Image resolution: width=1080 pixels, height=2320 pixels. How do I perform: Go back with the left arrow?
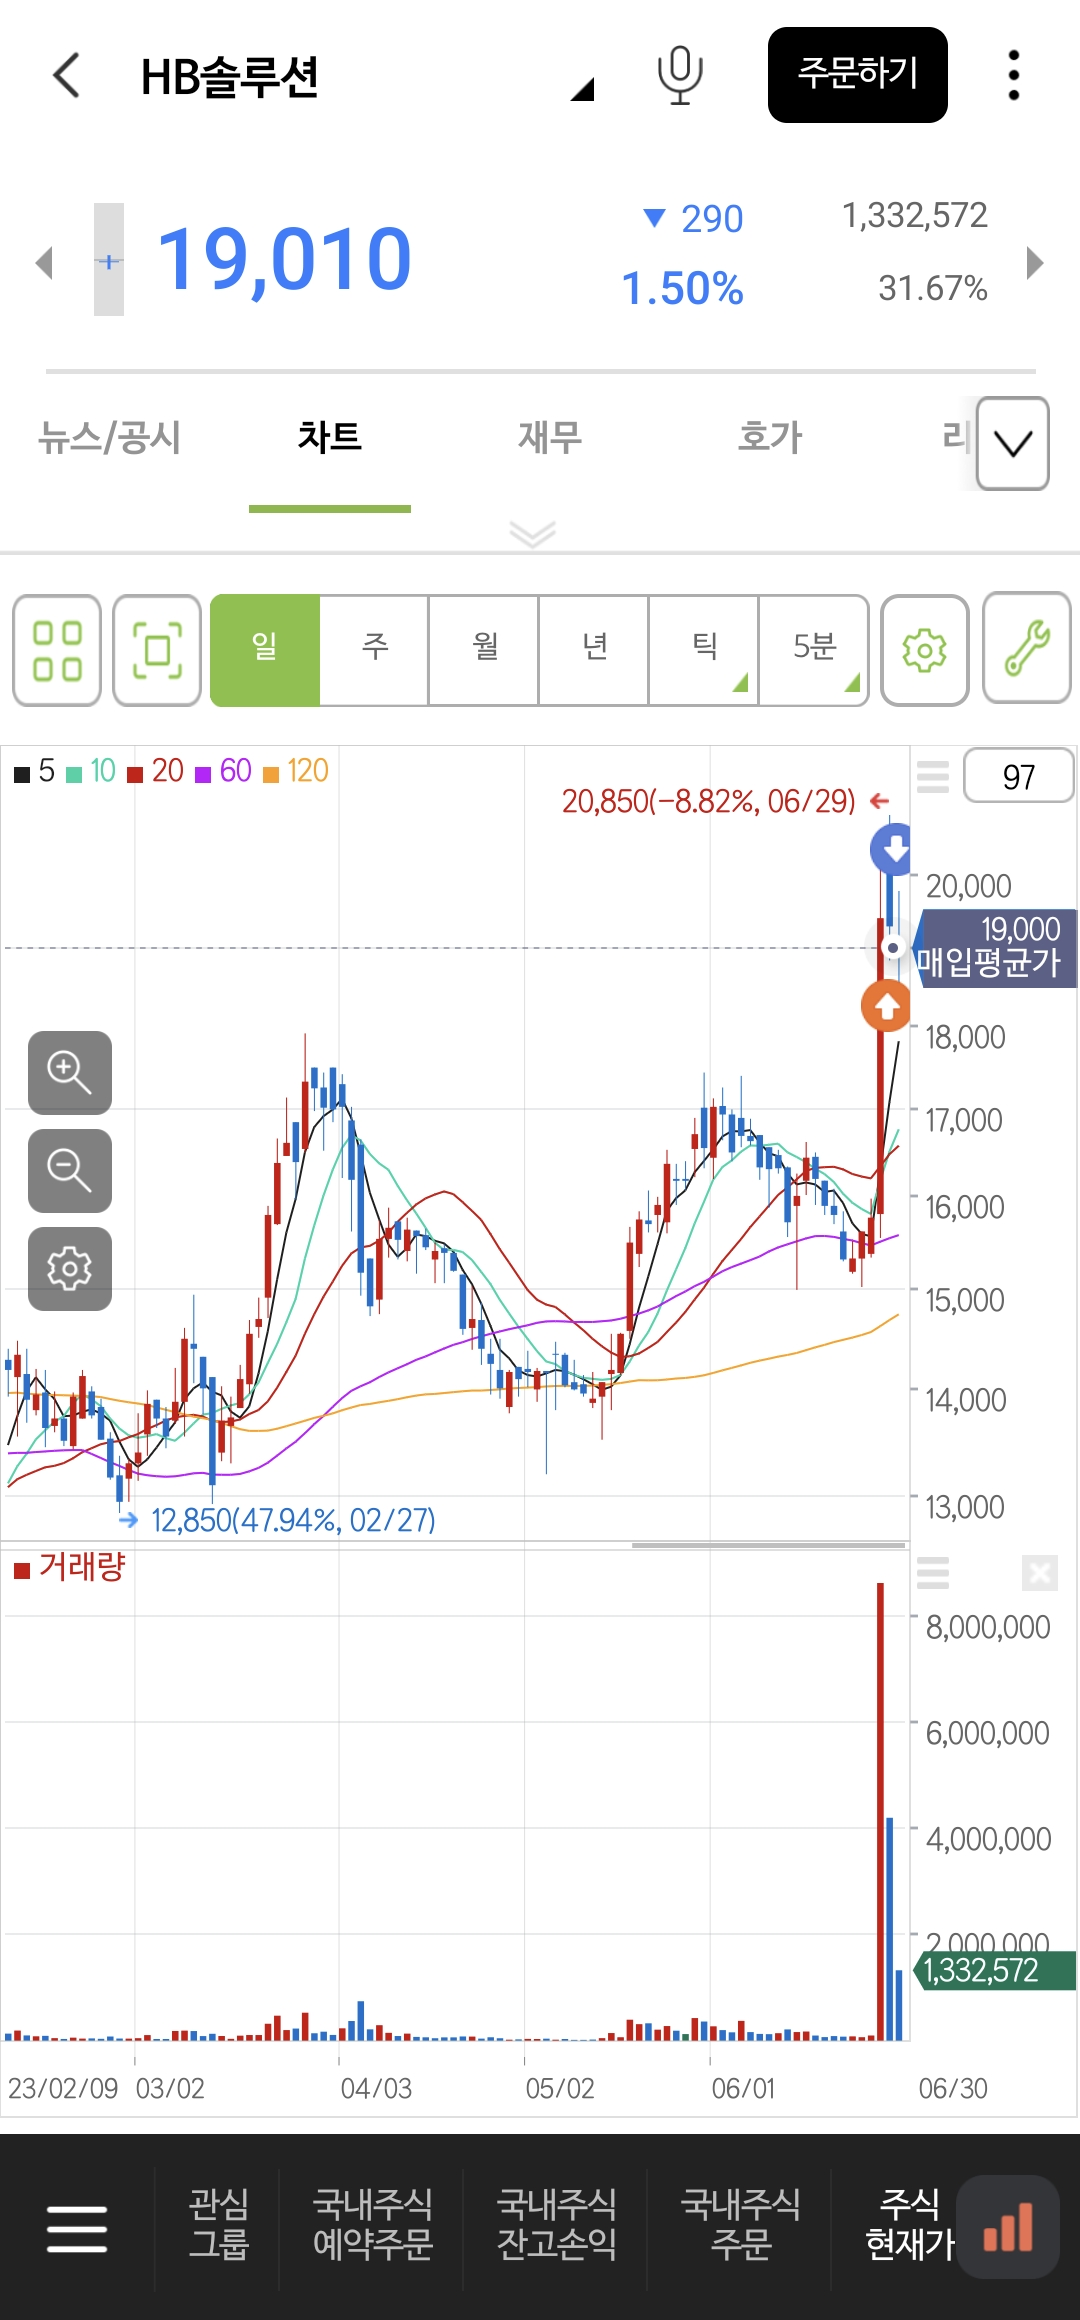click(66, 76)
